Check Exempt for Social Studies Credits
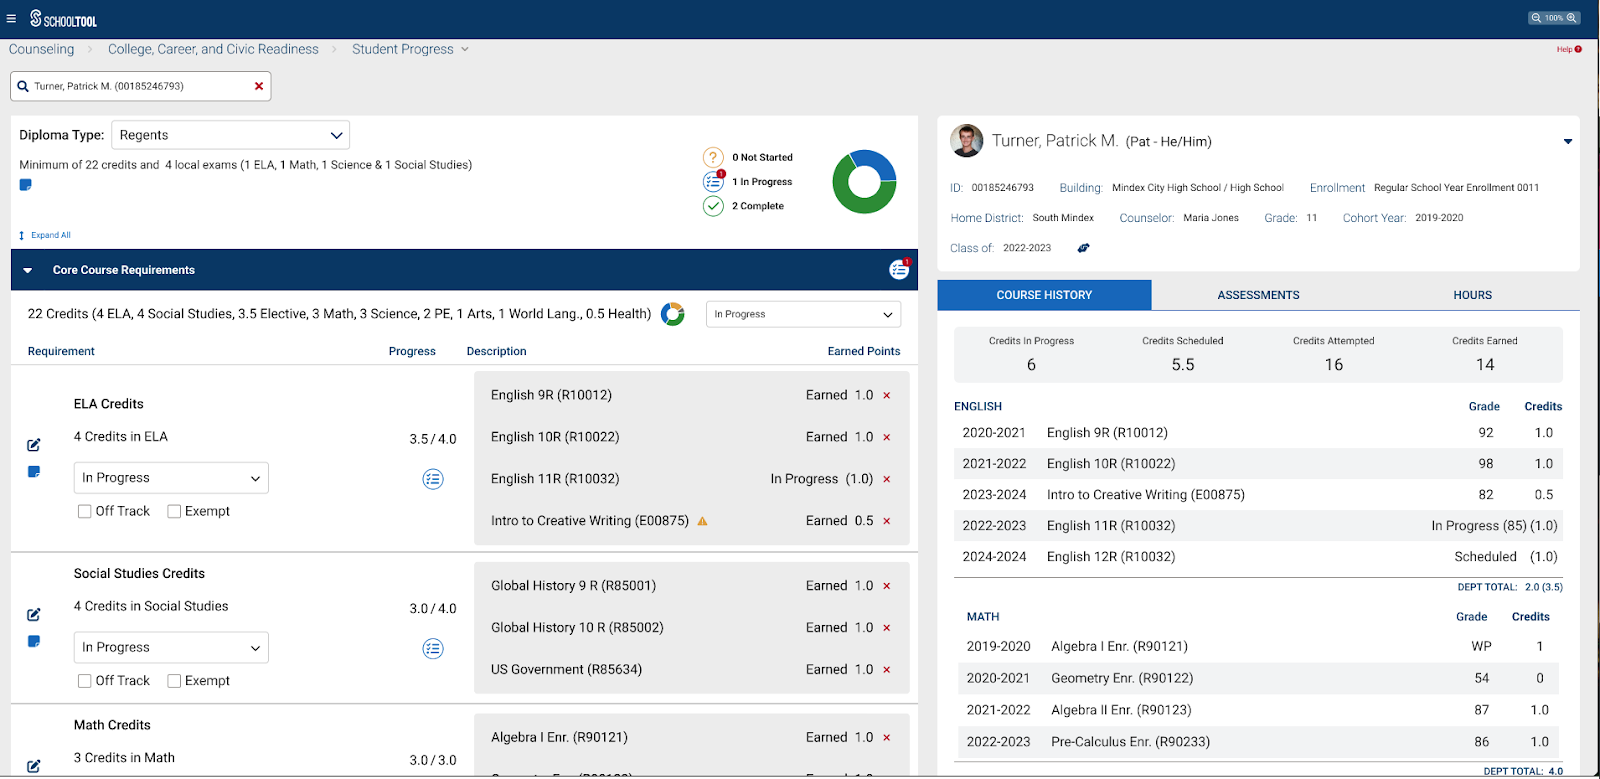This screenshot has width=1600, height=779. [174, 681]
